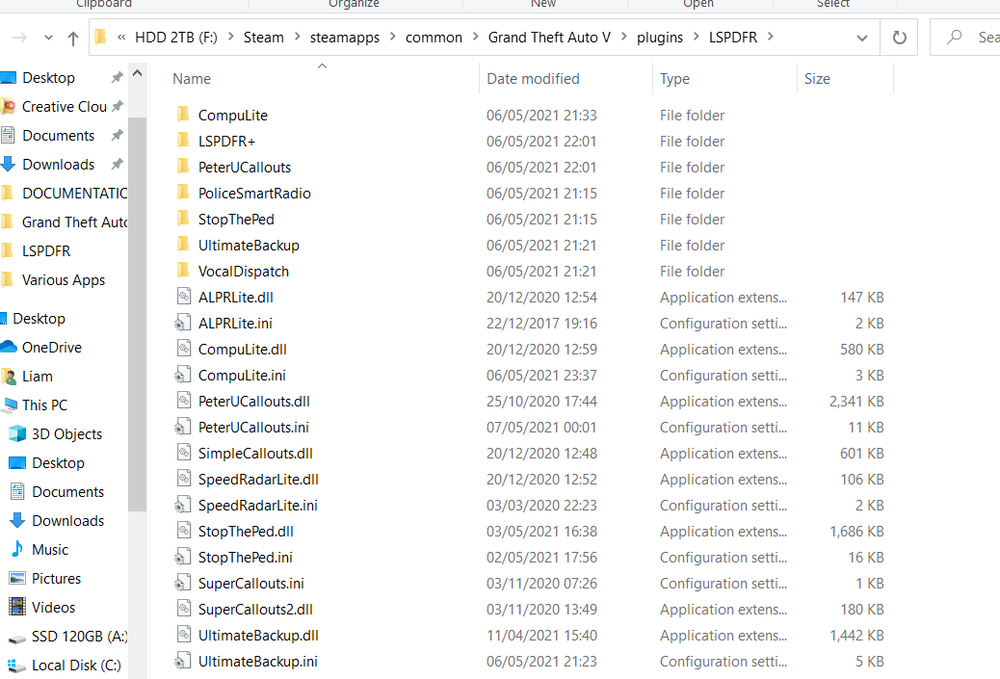Click the Up one level arrow

(x=73, y=38)
